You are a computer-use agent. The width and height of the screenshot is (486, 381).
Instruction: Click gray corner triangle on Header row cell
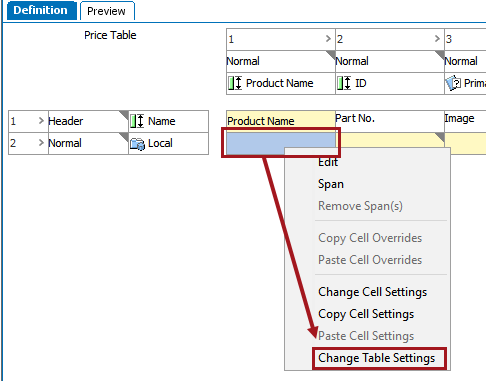124,115
